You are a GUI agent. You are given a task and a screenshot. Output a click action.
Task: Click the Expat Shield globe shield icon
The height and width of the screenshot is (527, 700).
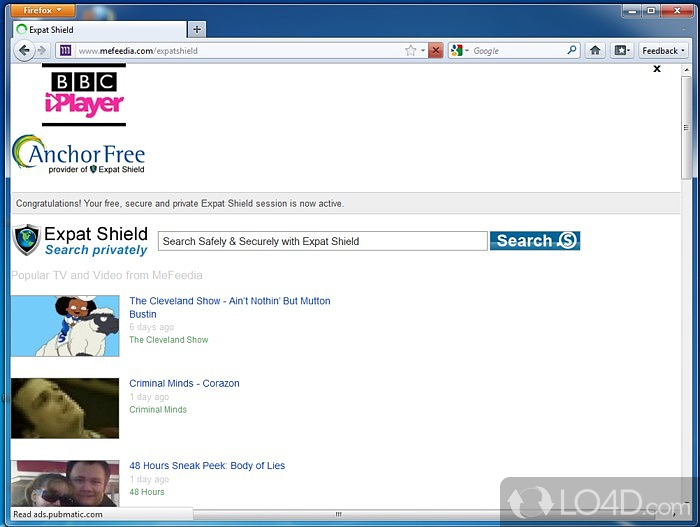click(x=26, y=240)
